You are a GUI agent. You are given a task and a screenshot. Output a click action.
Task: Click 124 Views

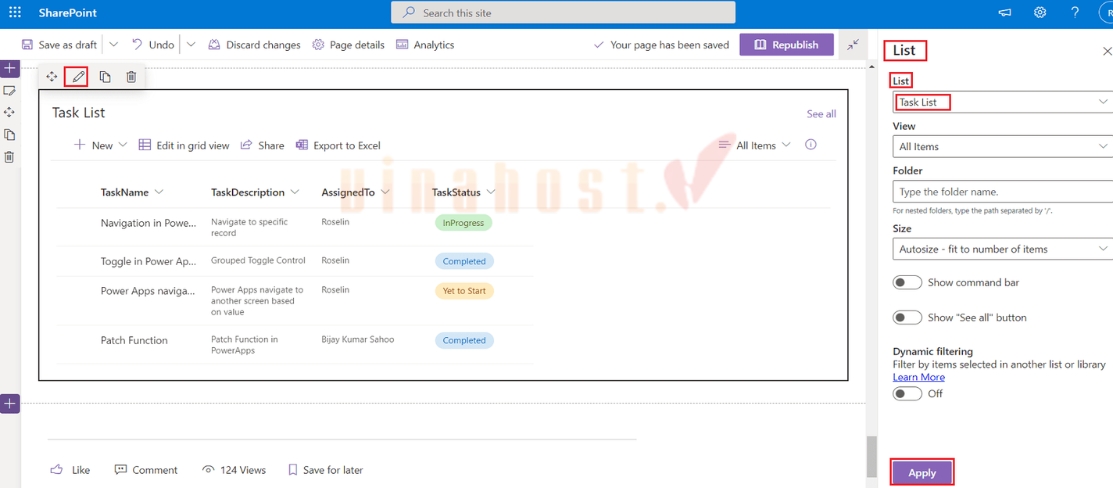[x=234, y=470]
